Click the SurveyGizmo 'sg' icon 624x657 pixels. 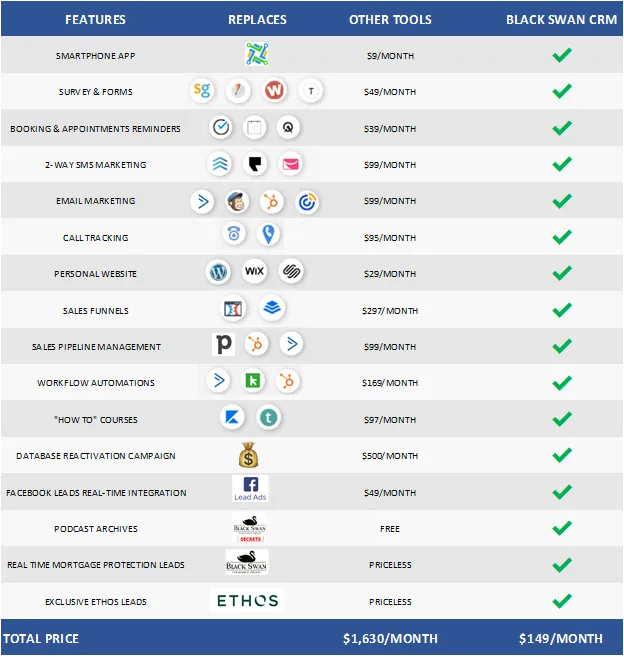click(202, 91)
